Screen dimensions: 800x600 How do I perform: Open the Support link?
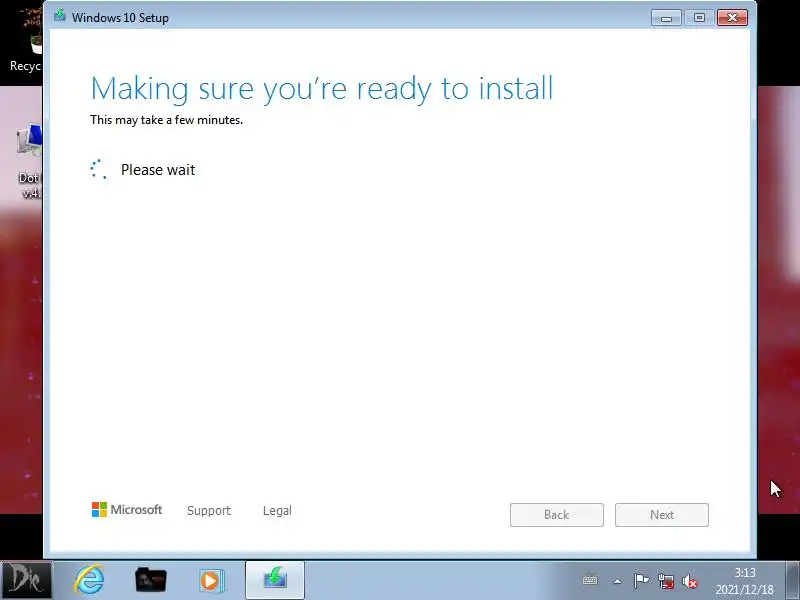click(209, 511)
